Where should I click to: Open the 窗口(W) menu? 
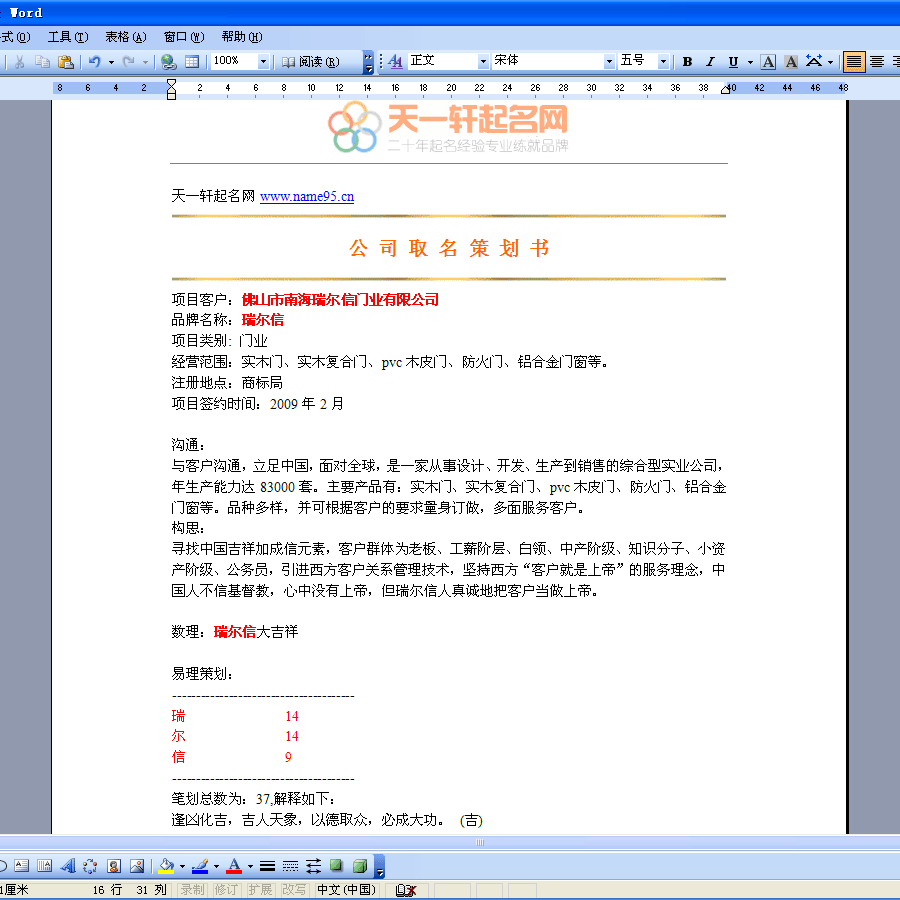point(184,37)
